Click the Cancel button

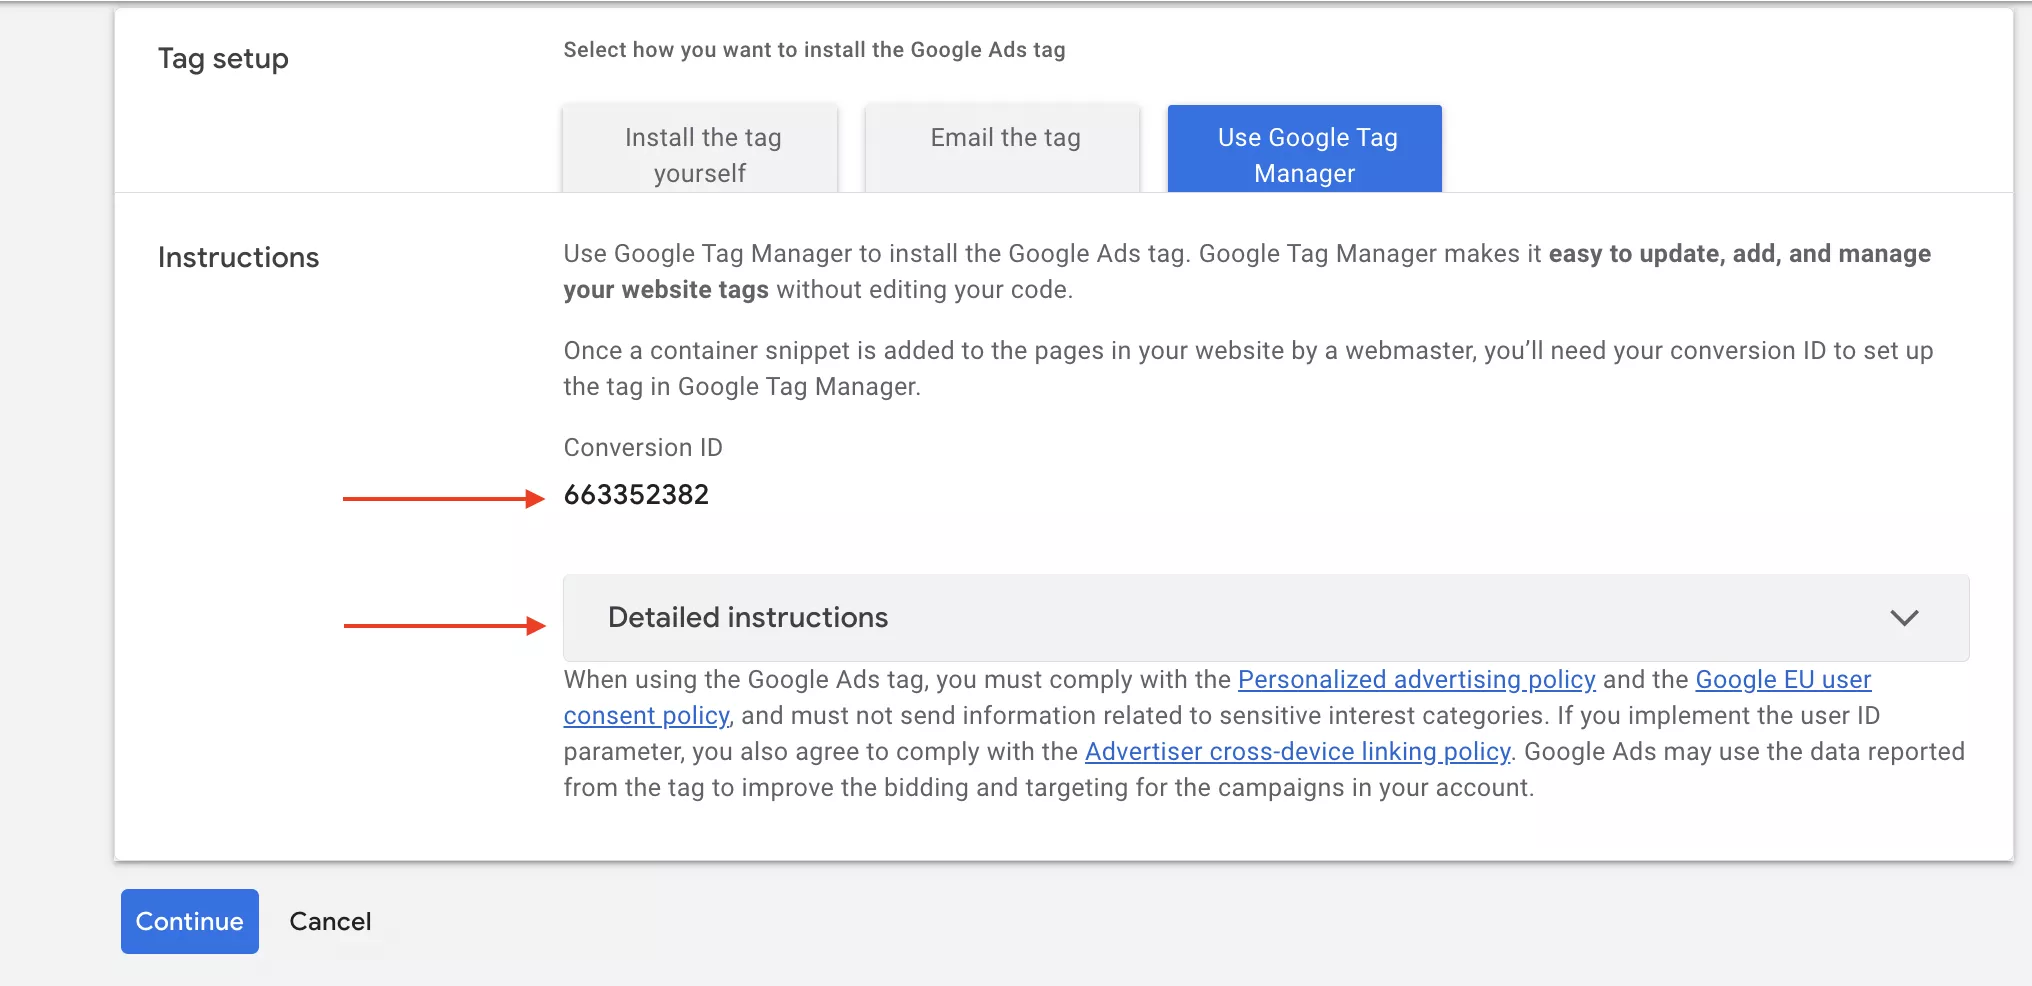click(330, 921)
